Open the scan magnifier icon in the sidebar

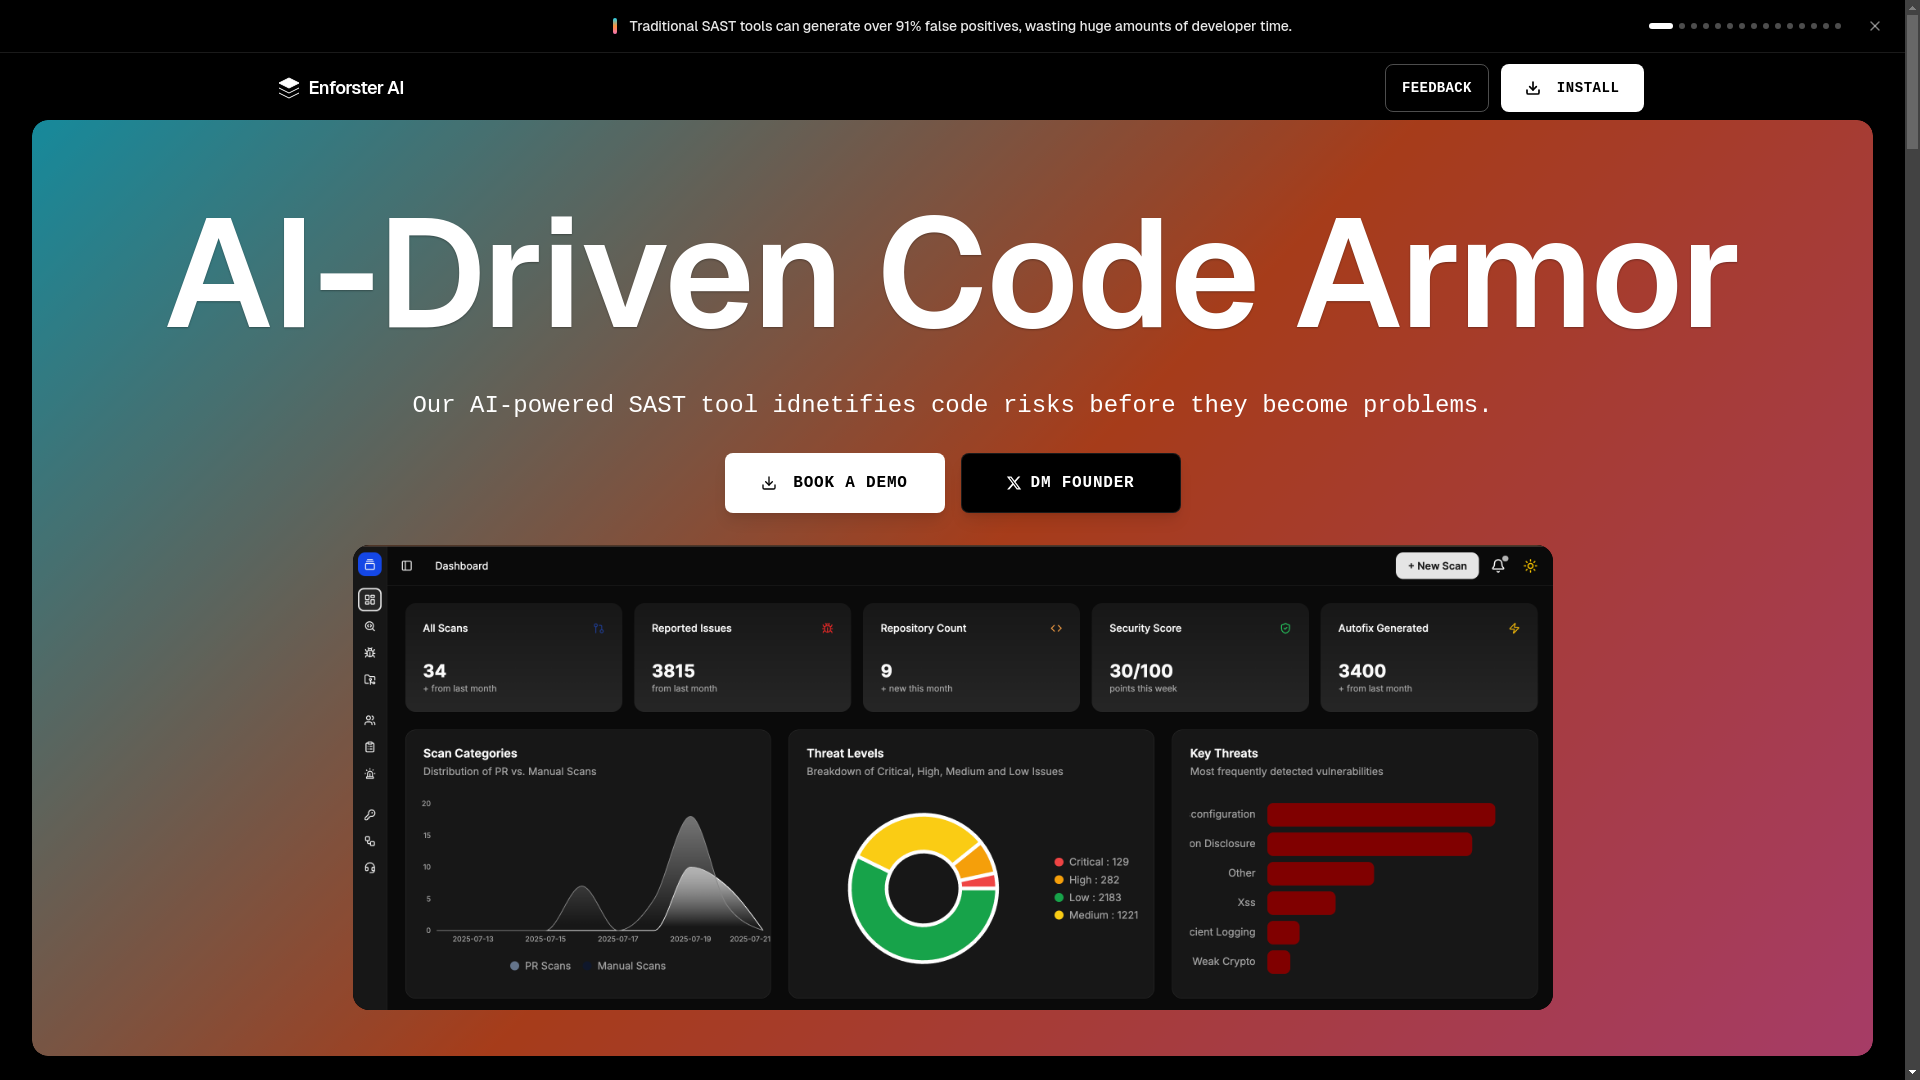[370, 627]
